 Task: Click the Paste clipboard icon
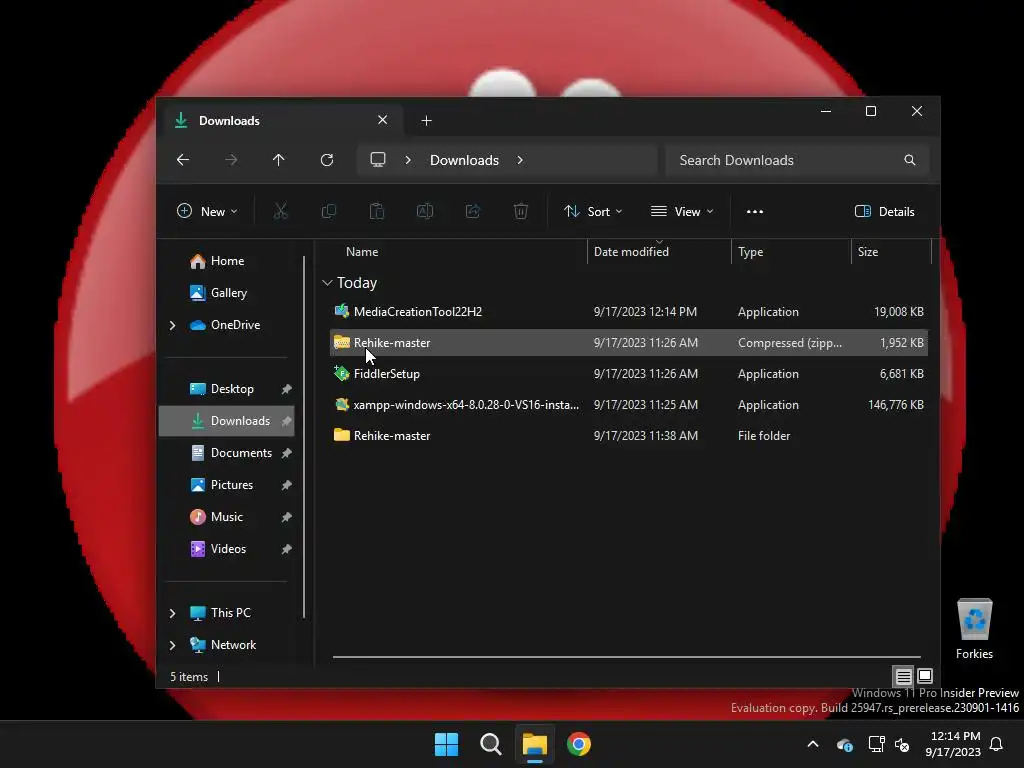tap(377, 211)
